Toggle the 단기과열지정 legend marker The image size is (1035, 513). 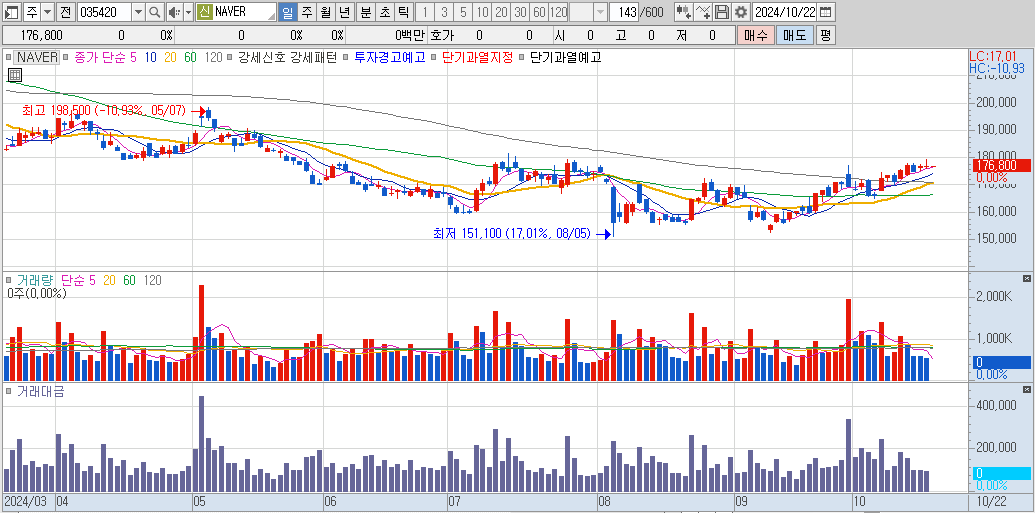pyautogui.click(x=434, y=57)
